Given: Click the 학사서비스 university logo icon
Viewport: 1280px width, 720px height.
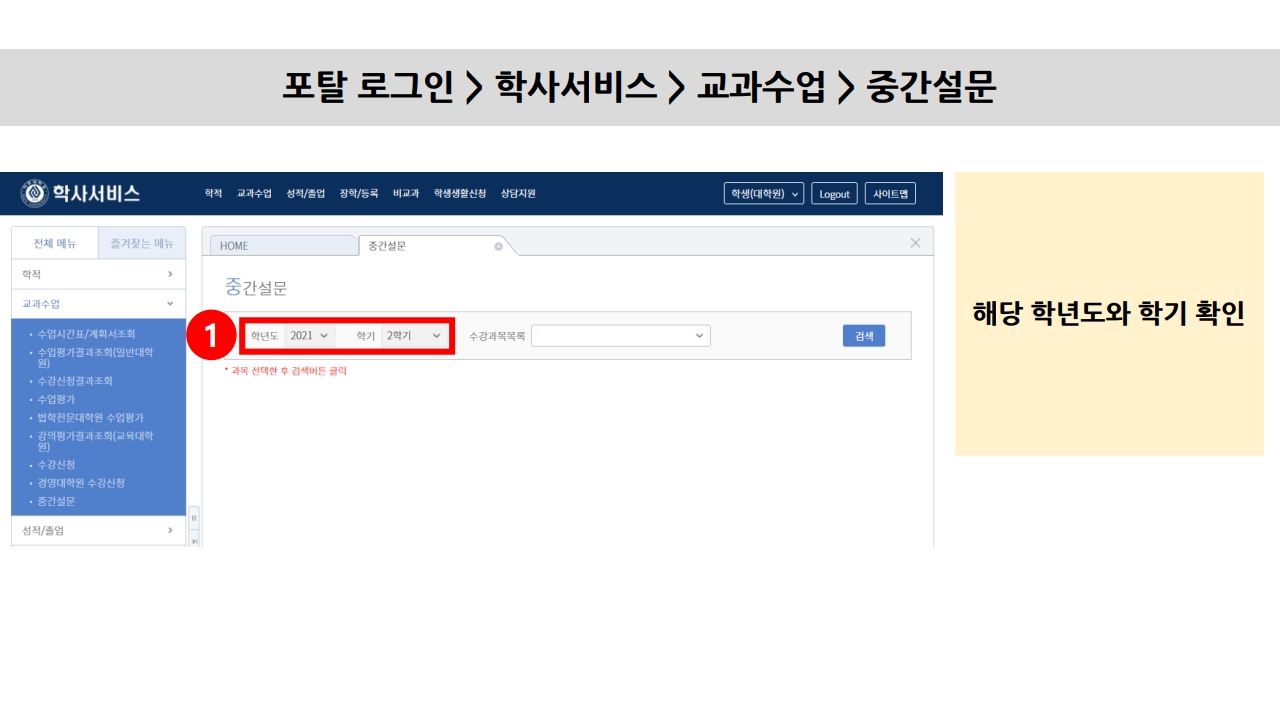Looking at the screenshot, I should point(34,193).
